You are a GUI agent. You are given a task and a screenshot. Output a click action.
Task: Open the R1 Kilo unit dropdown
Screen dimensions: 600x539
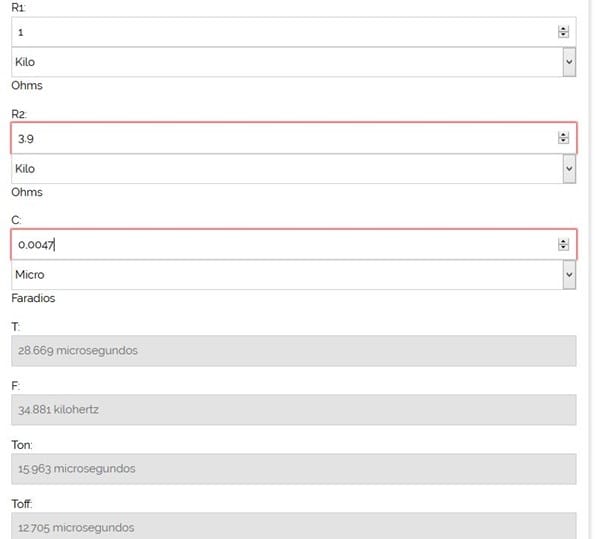[568, 62]
